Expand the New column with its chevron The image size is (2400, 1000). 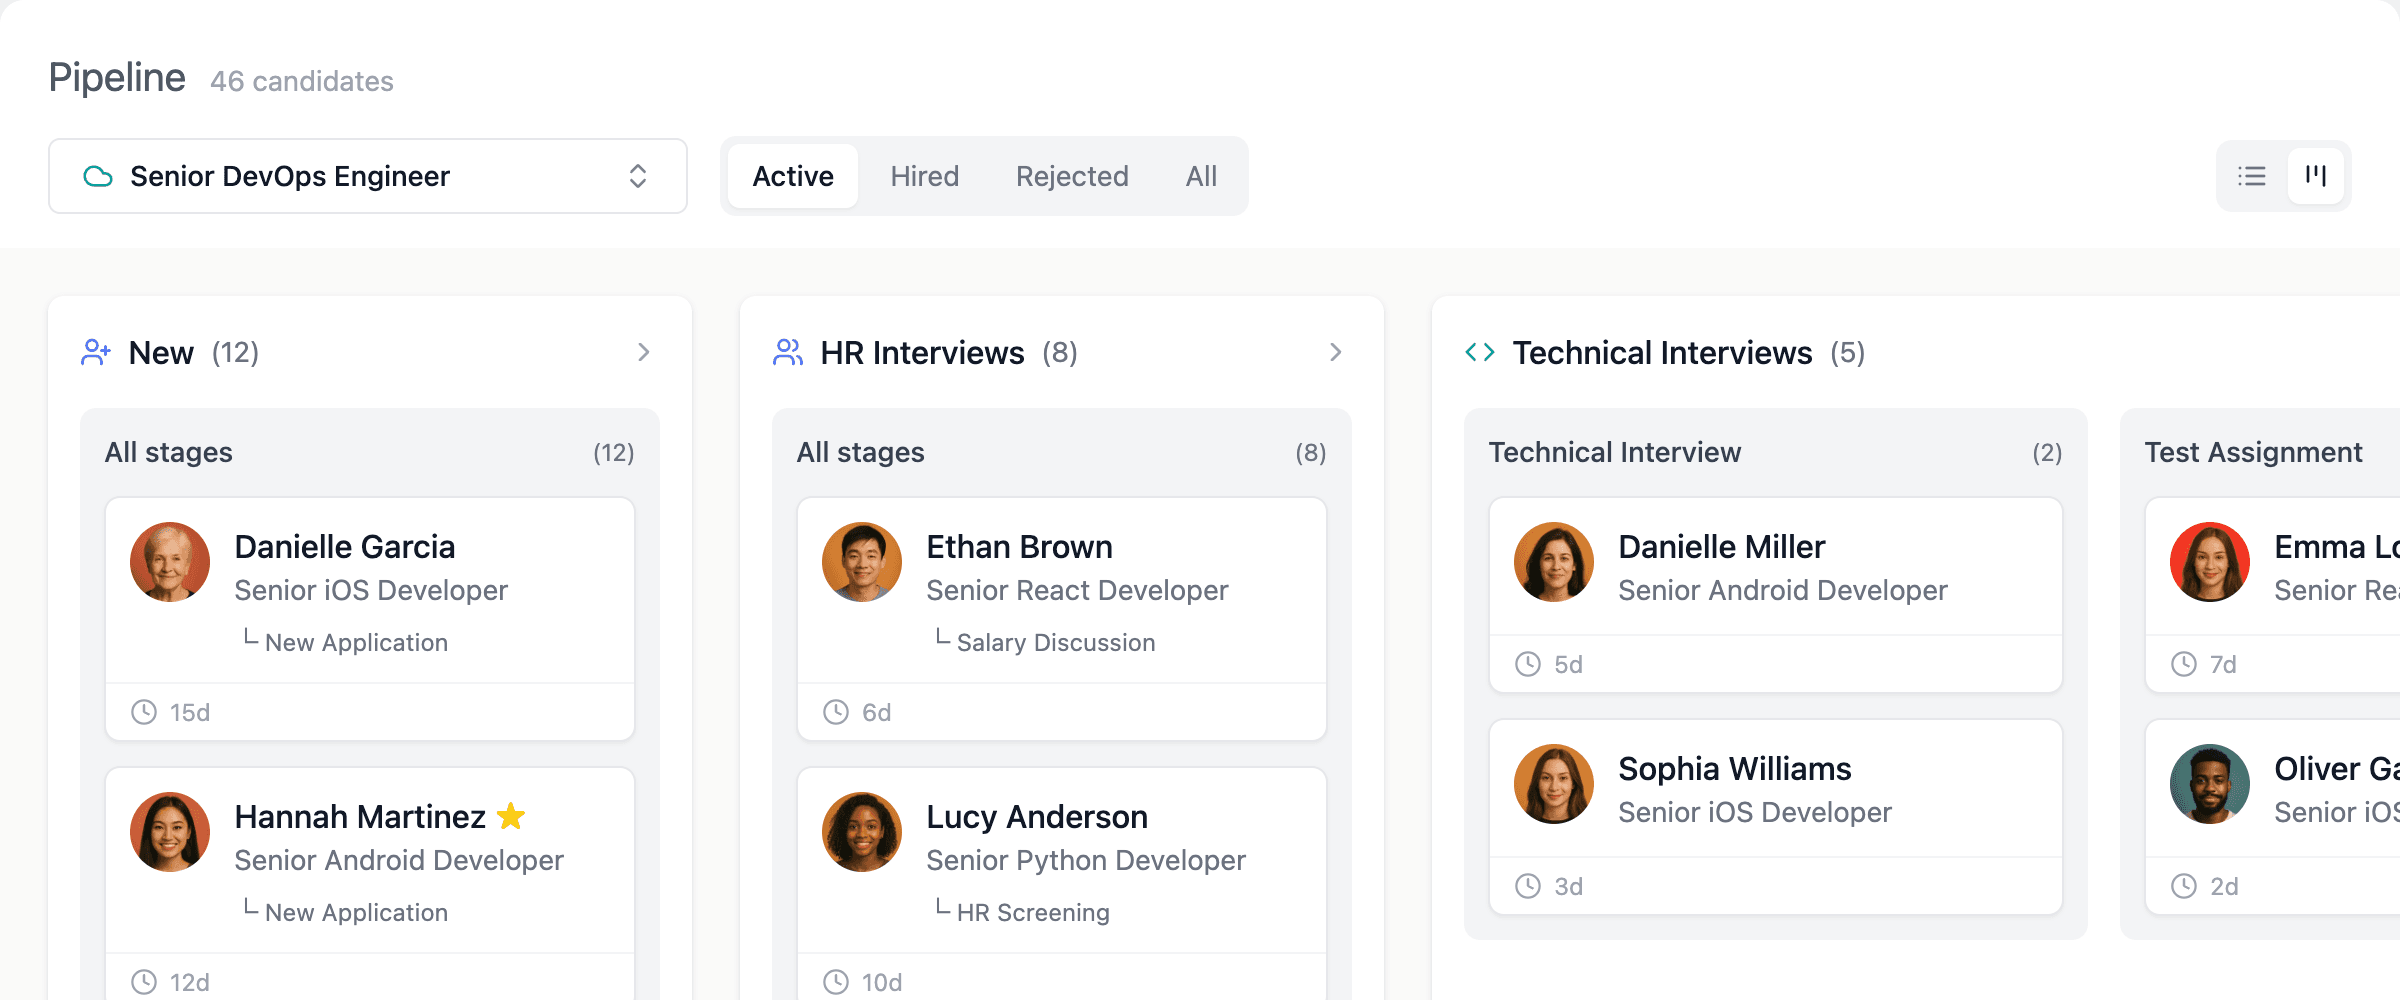tap(643, 352)
